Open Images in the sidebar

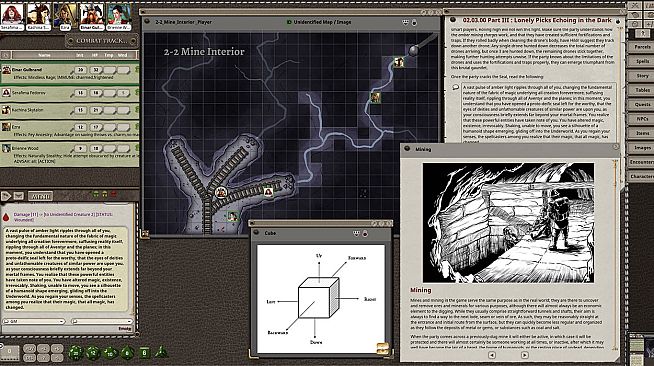click(x=641, y=148)
